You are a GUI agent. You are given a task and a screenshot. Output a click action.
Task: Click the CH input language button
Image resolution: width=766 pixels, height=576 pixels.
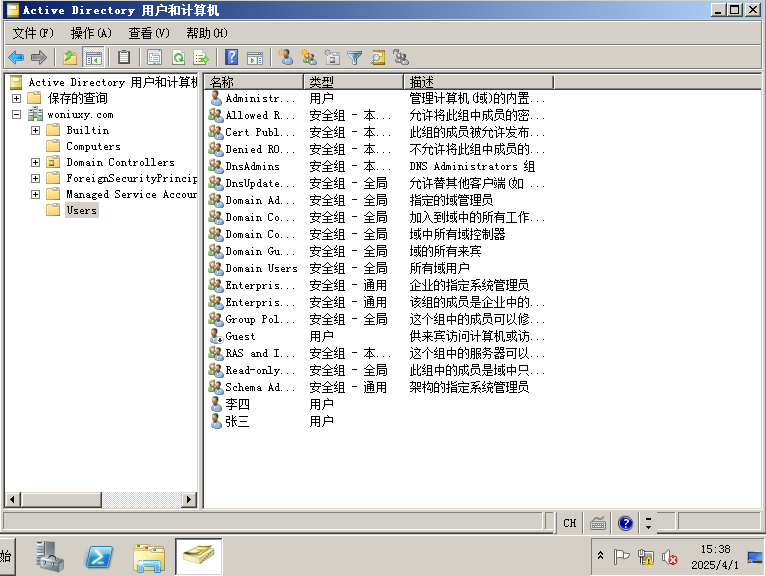tap(570, 523)
